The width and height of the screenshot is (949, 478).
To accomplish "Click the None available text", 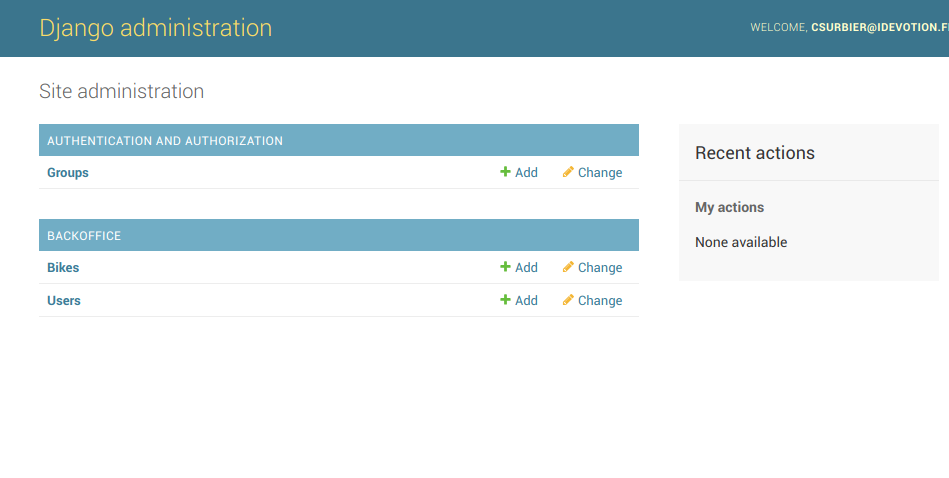I will 741,242.
